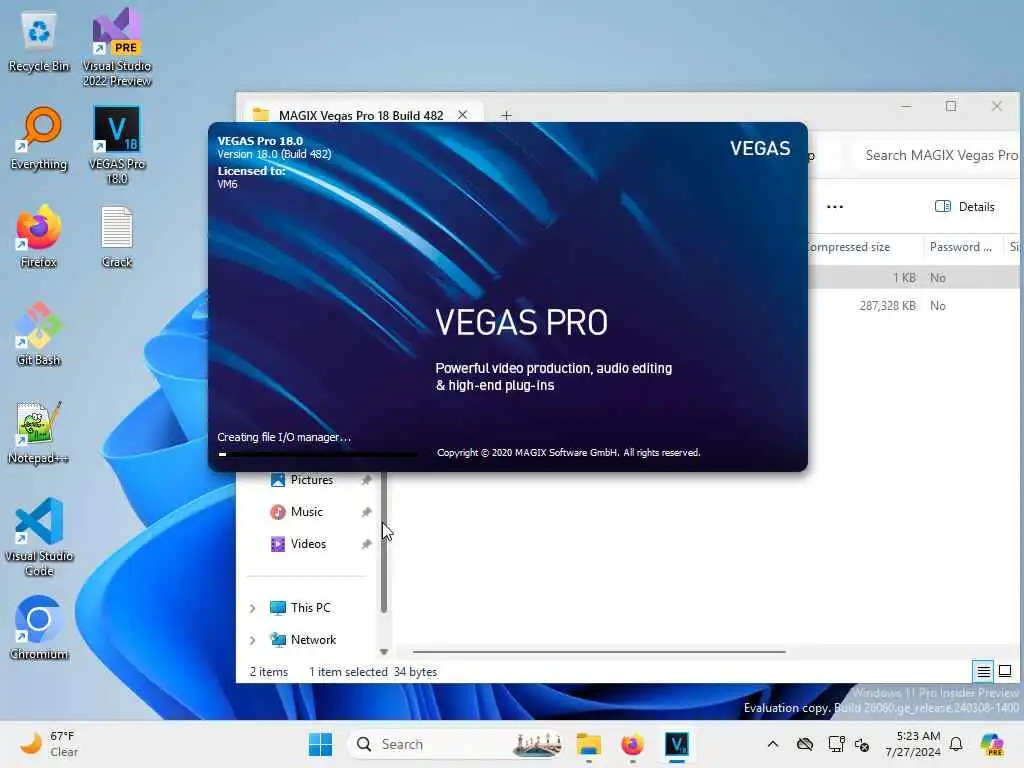
Task: Select the Visual Studio Code desktop shortcut
Action: tap(39, 537)
